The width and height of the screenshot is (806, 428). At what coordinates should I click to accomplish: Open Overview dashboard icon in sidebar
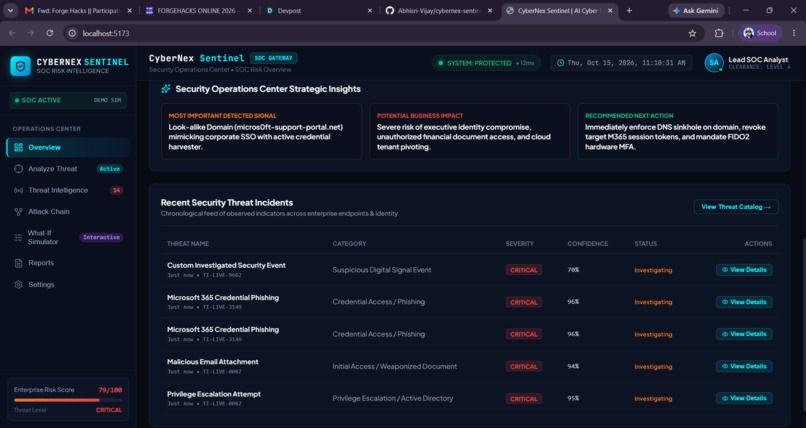coord(19,147)
